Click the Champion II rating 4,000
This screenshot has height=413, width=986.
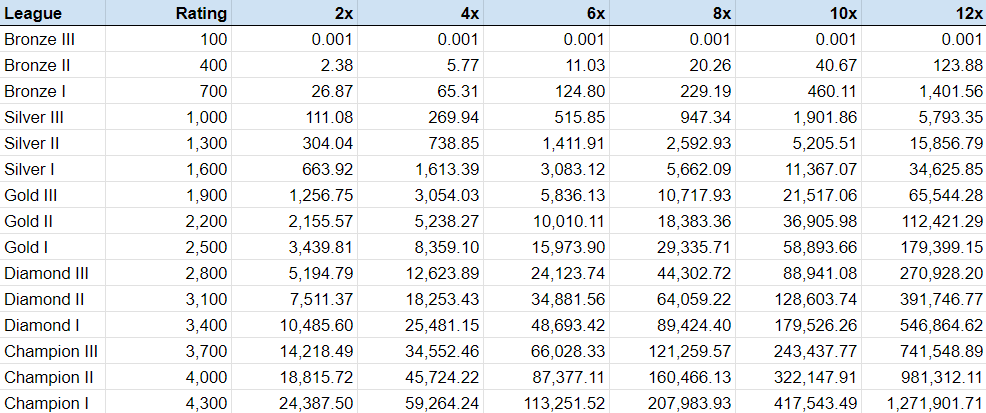coord(205,377)
